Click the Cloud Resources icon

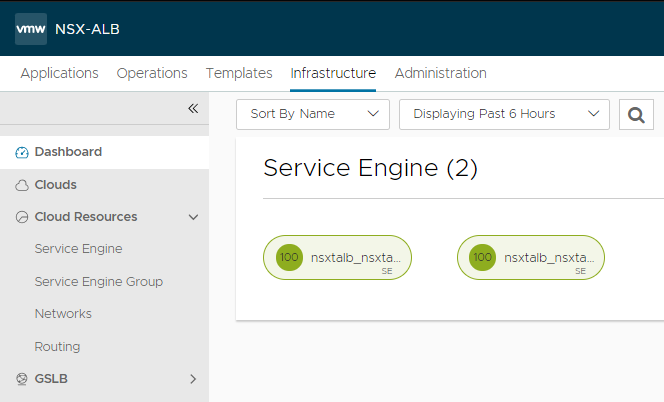(22, 217)
